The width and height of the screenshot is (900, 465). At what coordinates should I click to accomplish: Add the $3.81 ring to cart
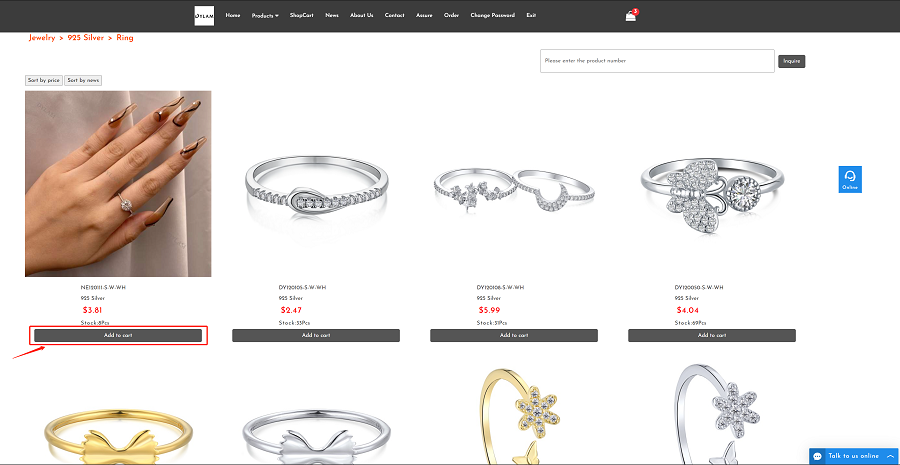(118, 335)
